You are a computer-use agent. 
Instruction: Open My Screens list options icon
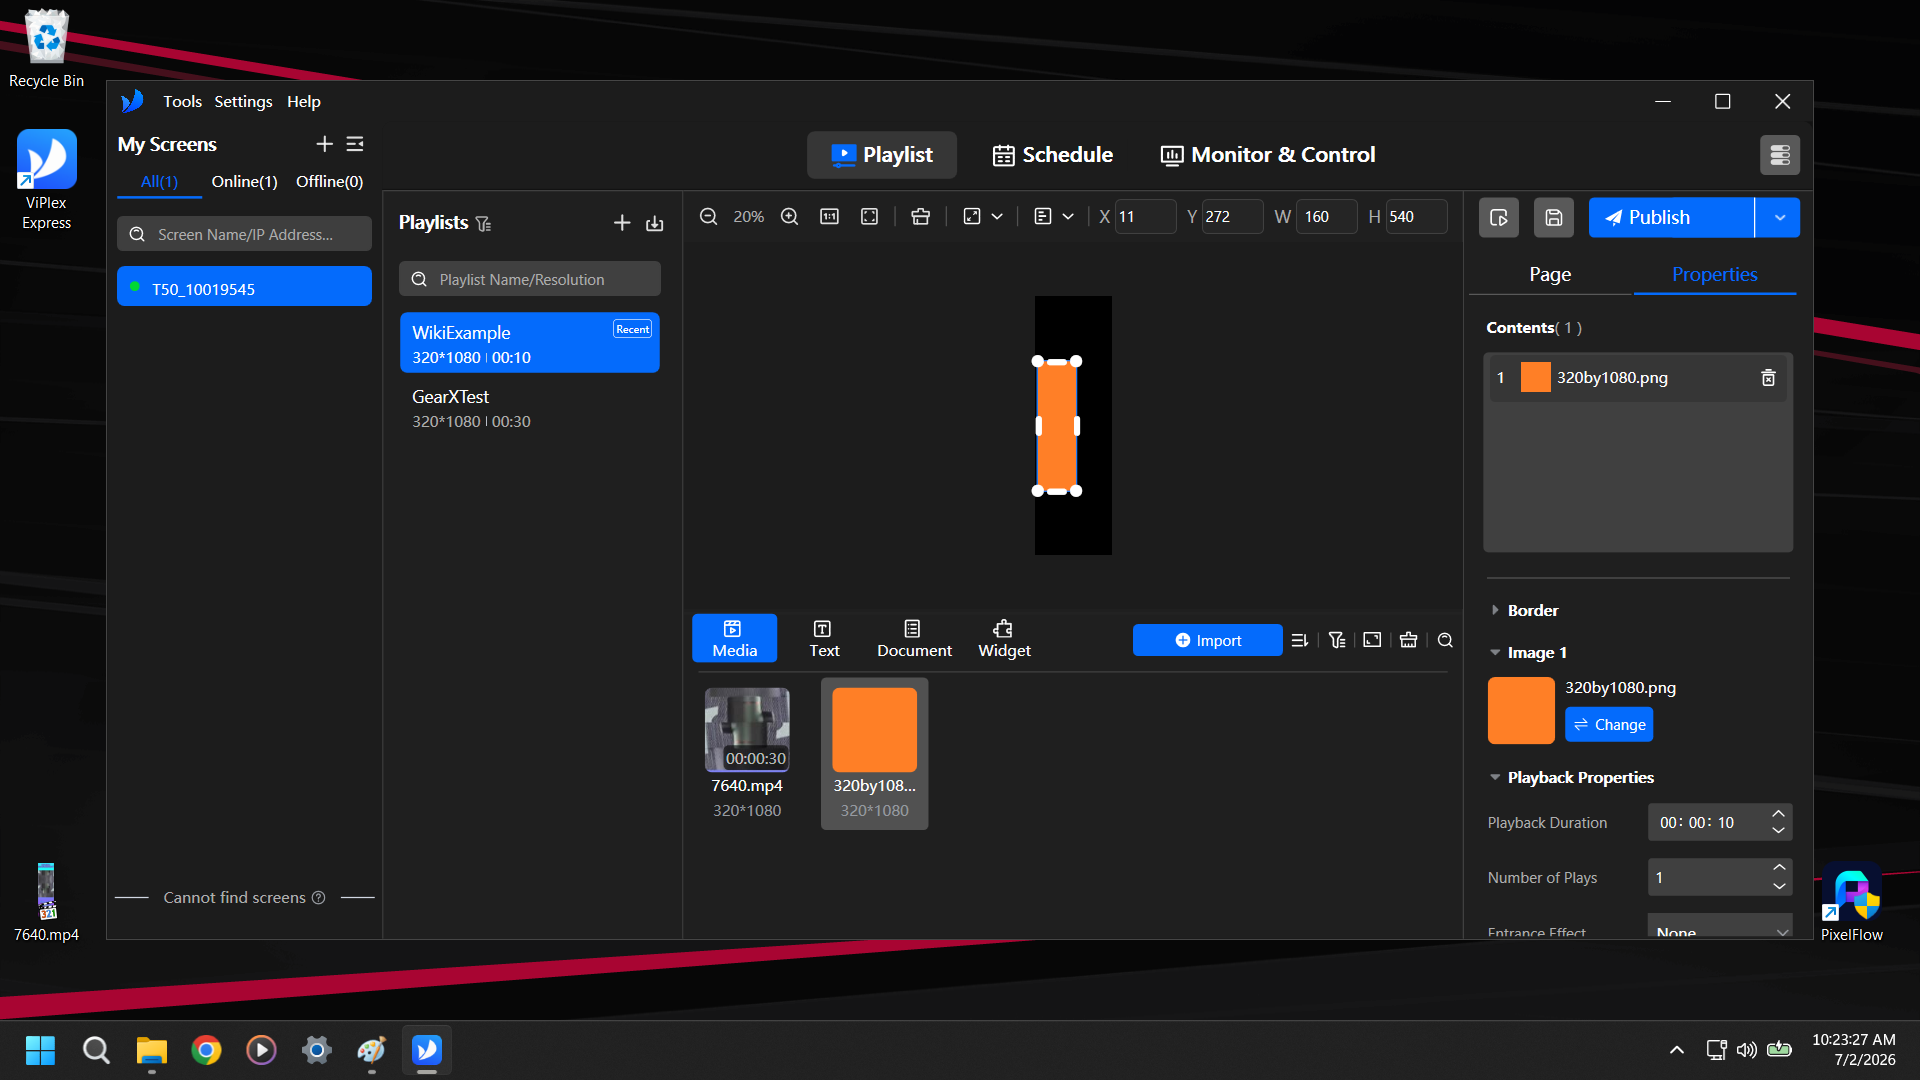click(x=355, y=144)
